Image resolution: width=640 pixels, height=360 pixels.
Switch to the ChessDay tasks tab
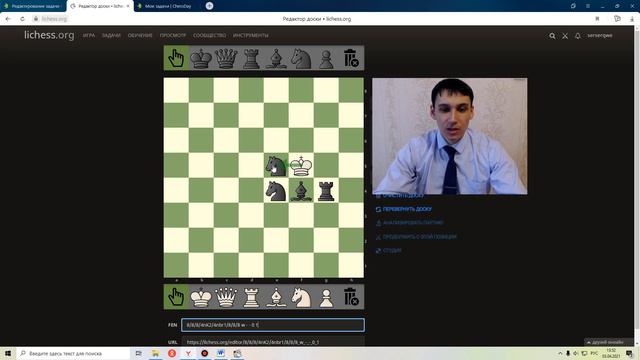(167, 6)
